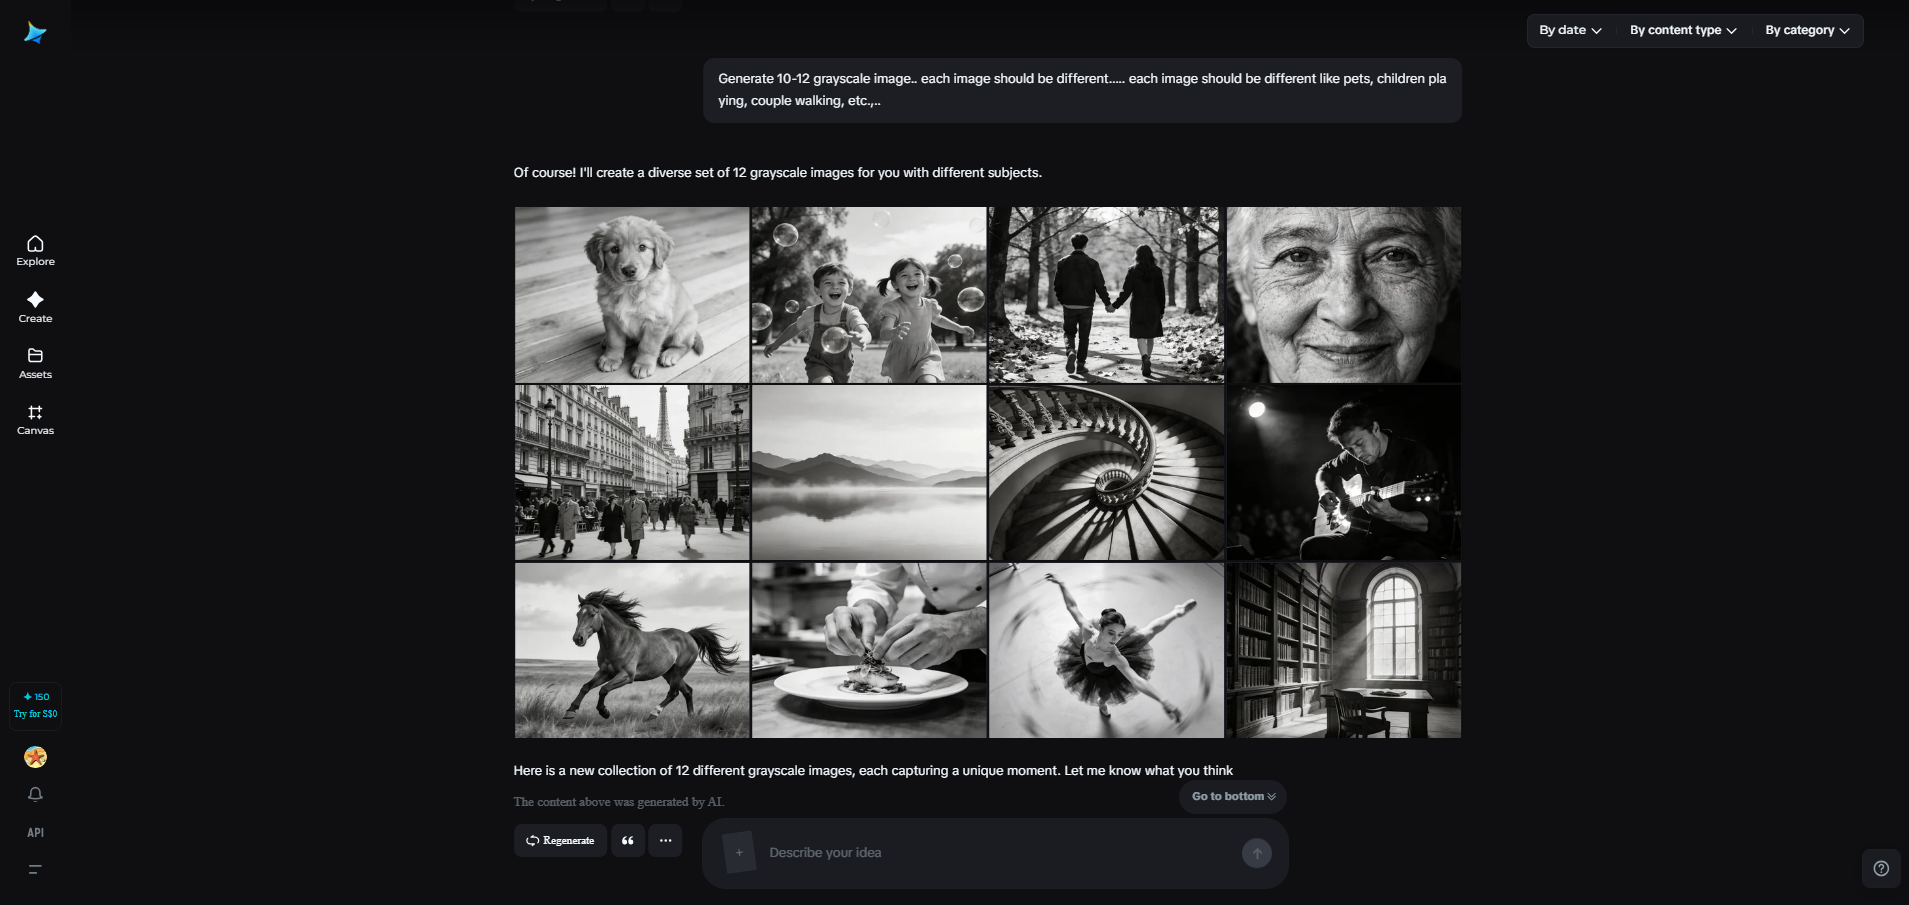The height and width of the screenshot is (905, 1909).
Task: Open the spinning ballerina image
Action: (1106, 650)
